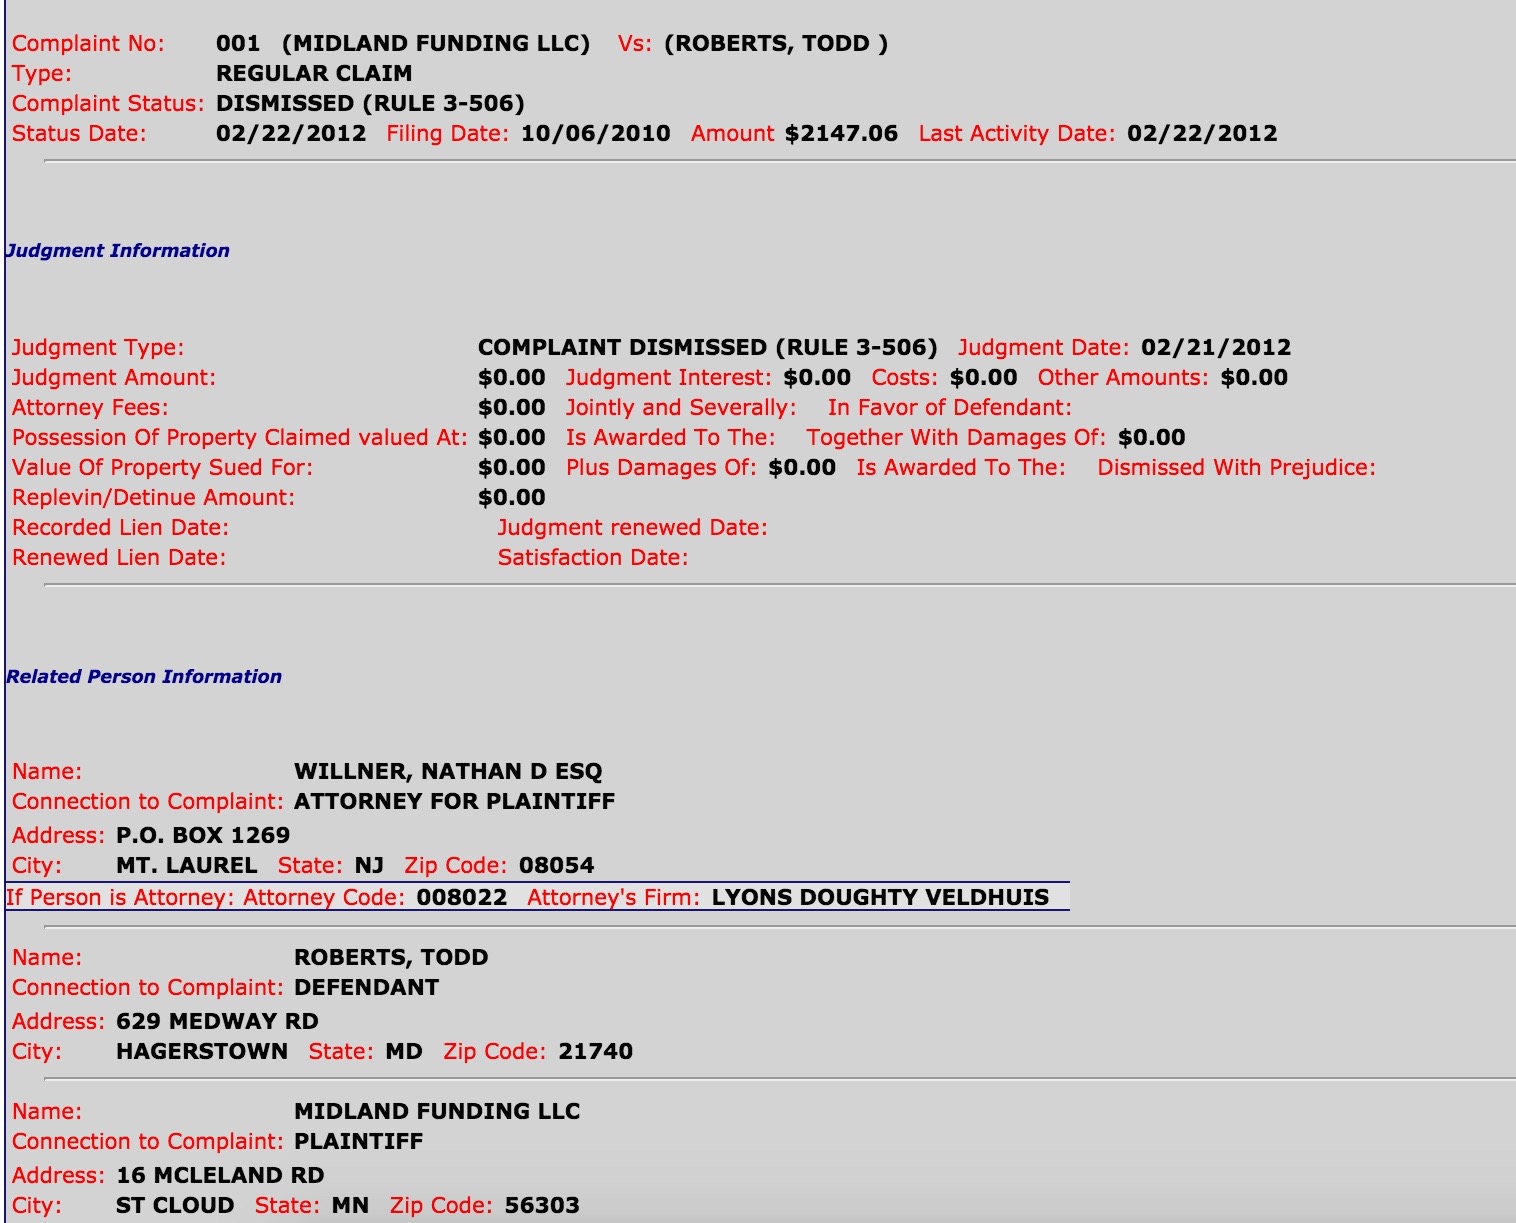The width and height of the screenshot is (1516, 1223).
Task: Click complaint status DISMISSED (RULE 3-506)
Action: [370, 104]
